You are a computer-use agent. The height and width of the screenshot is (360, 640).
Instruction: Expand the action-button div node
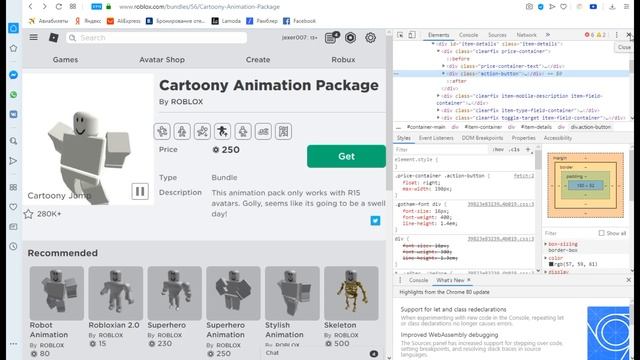click(x=443, y=73)
